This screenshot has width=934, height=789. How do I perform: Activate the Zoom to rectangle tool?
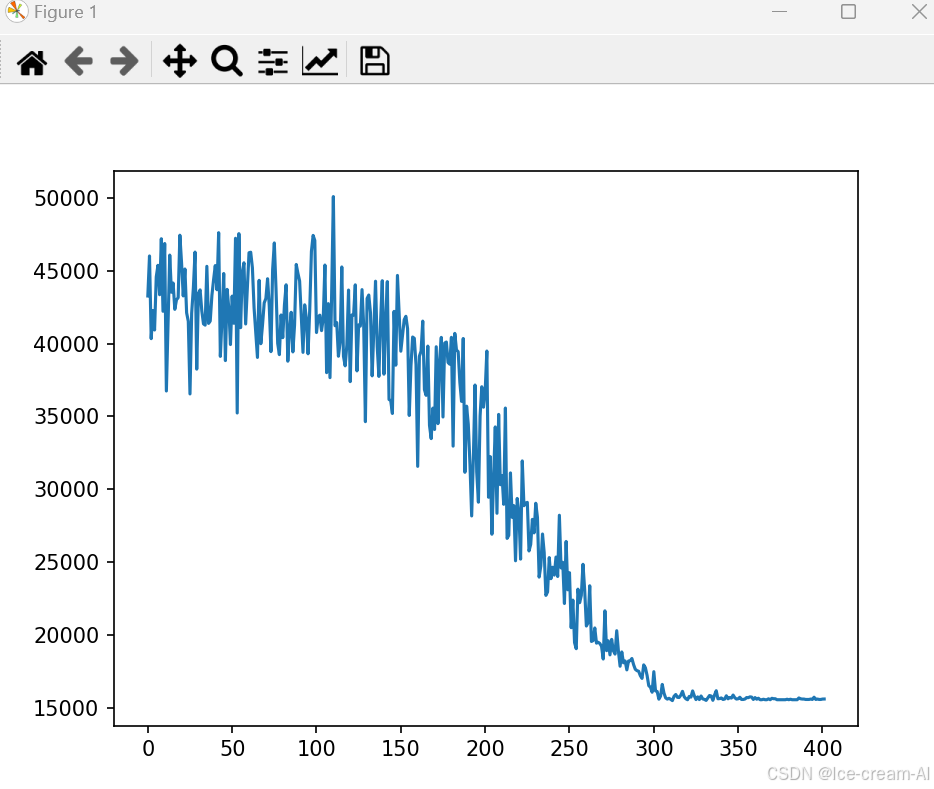point(226,61)
